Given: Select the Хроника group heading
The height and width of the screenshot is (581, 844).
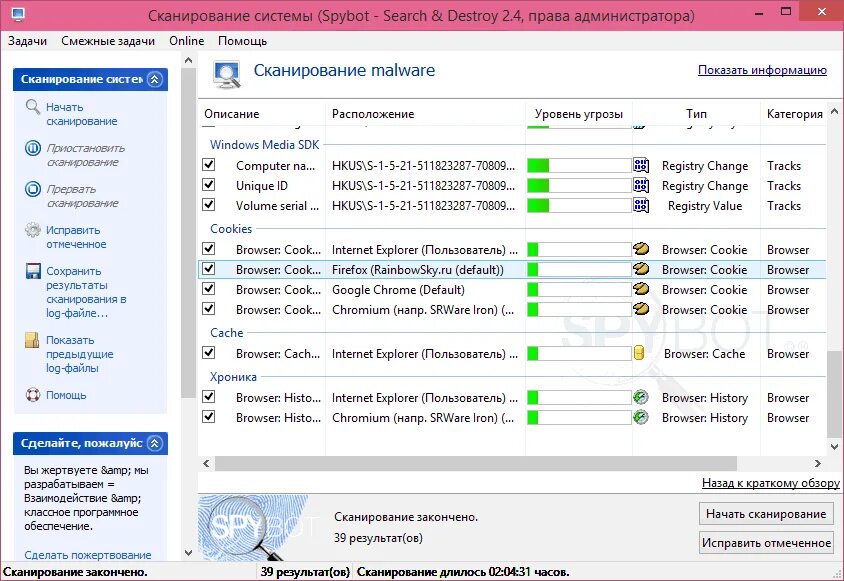Looking at the screenshot, I should point(233,376).
